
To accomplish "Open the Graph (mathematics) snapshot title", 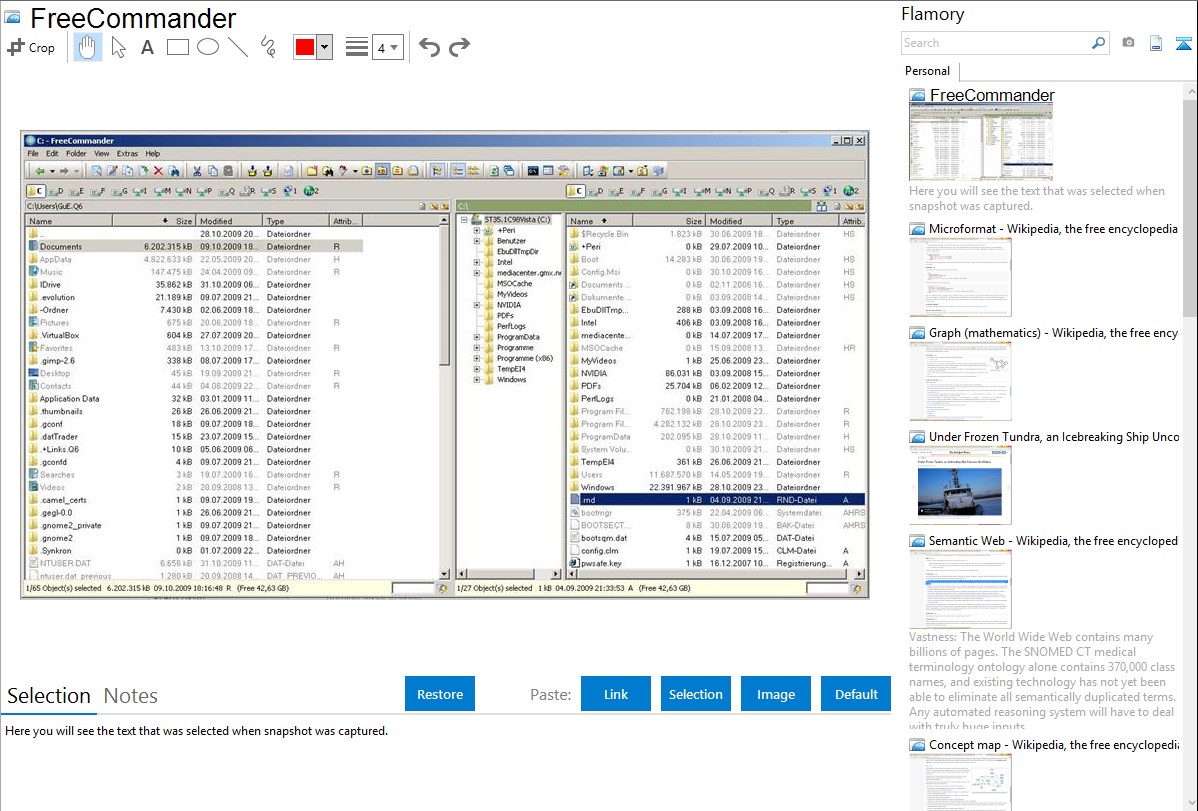I will 1053,333.
